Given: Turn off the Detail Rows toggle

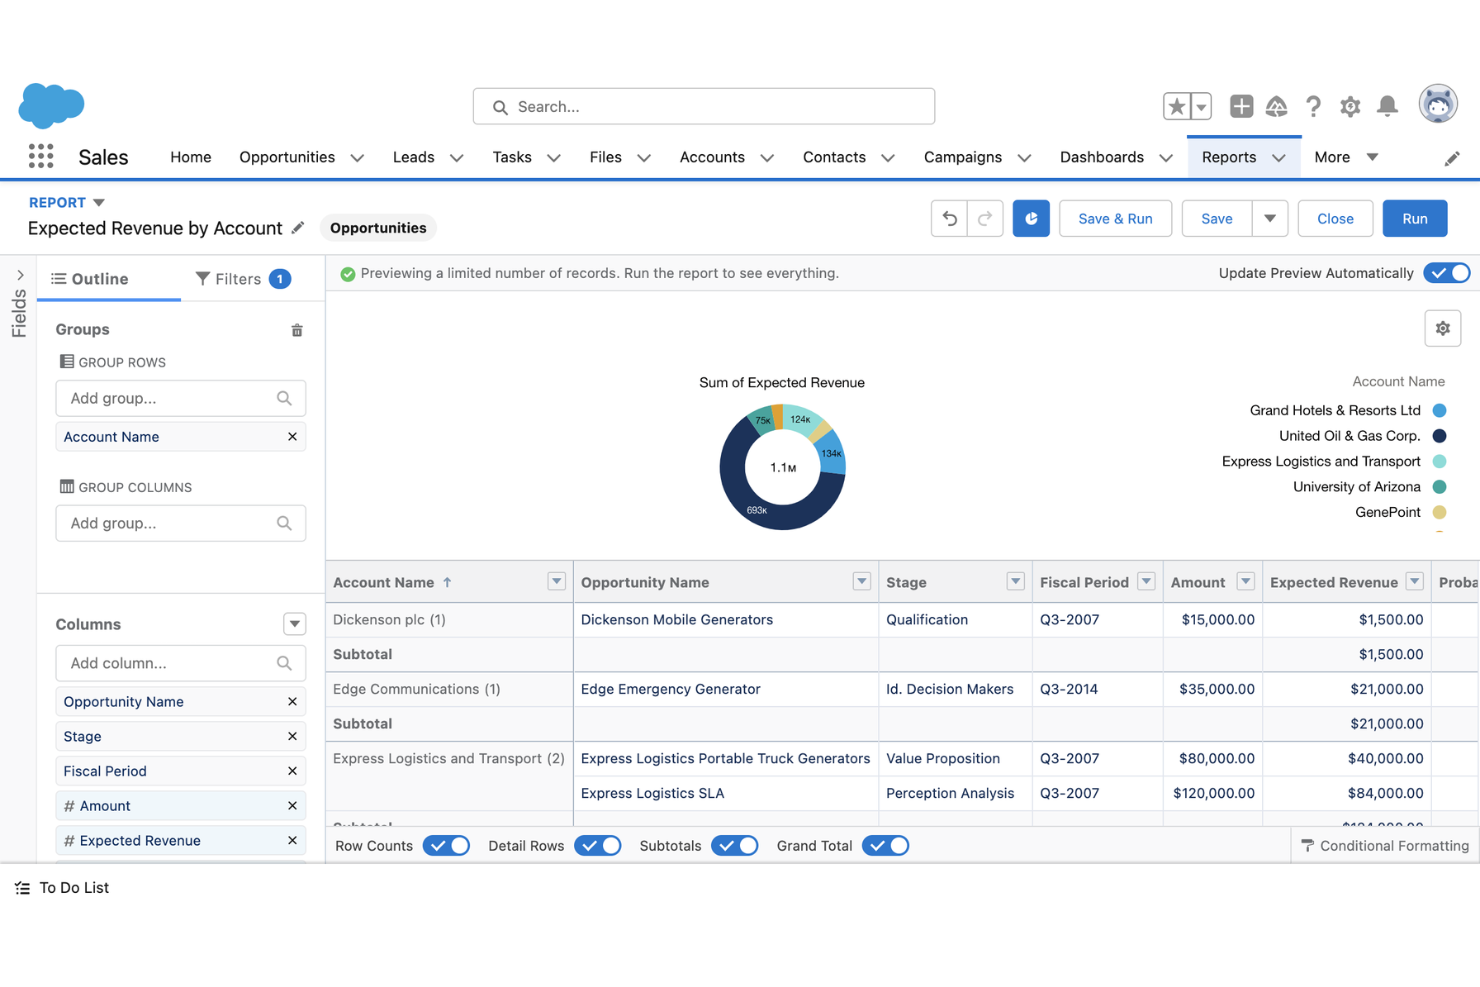Looking at the screenshot, I should (x=597, y=845).
